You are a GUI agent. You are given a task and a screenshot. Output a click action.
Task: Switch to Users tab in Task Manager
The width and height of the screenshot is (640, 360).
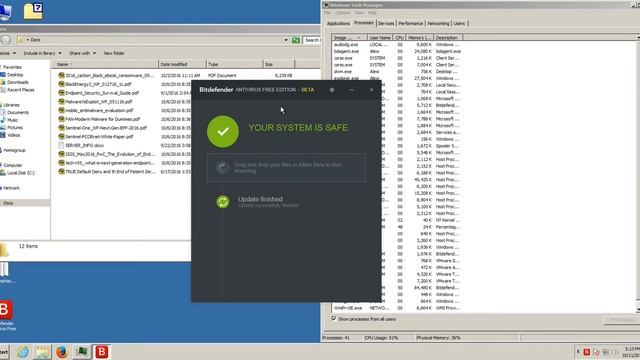(459, 24)
